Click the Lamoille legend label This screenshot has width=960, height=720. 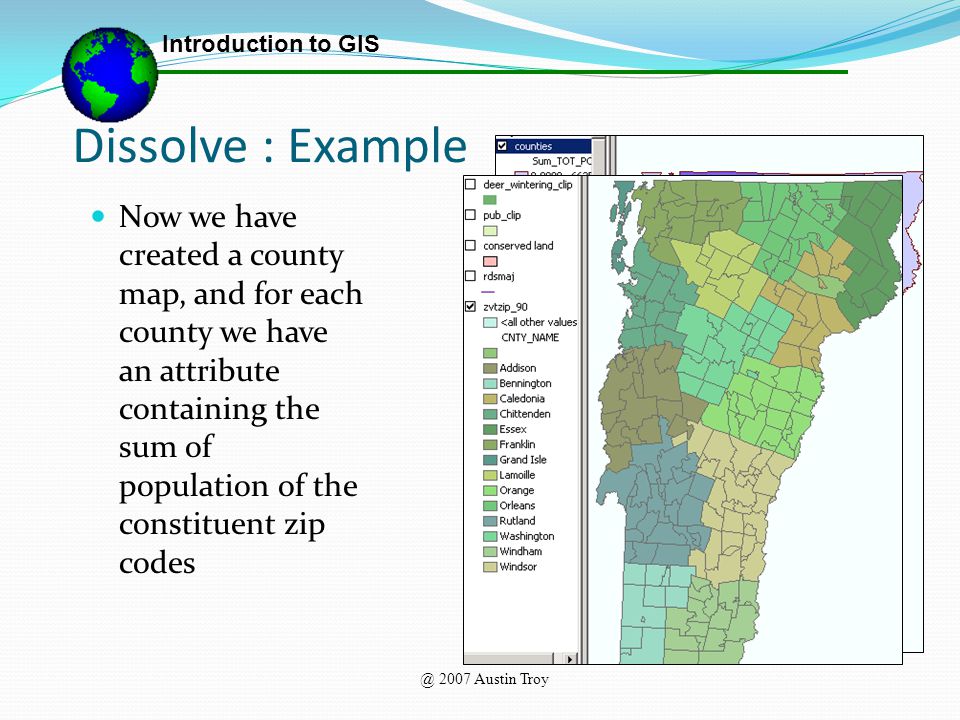(517, 475)
